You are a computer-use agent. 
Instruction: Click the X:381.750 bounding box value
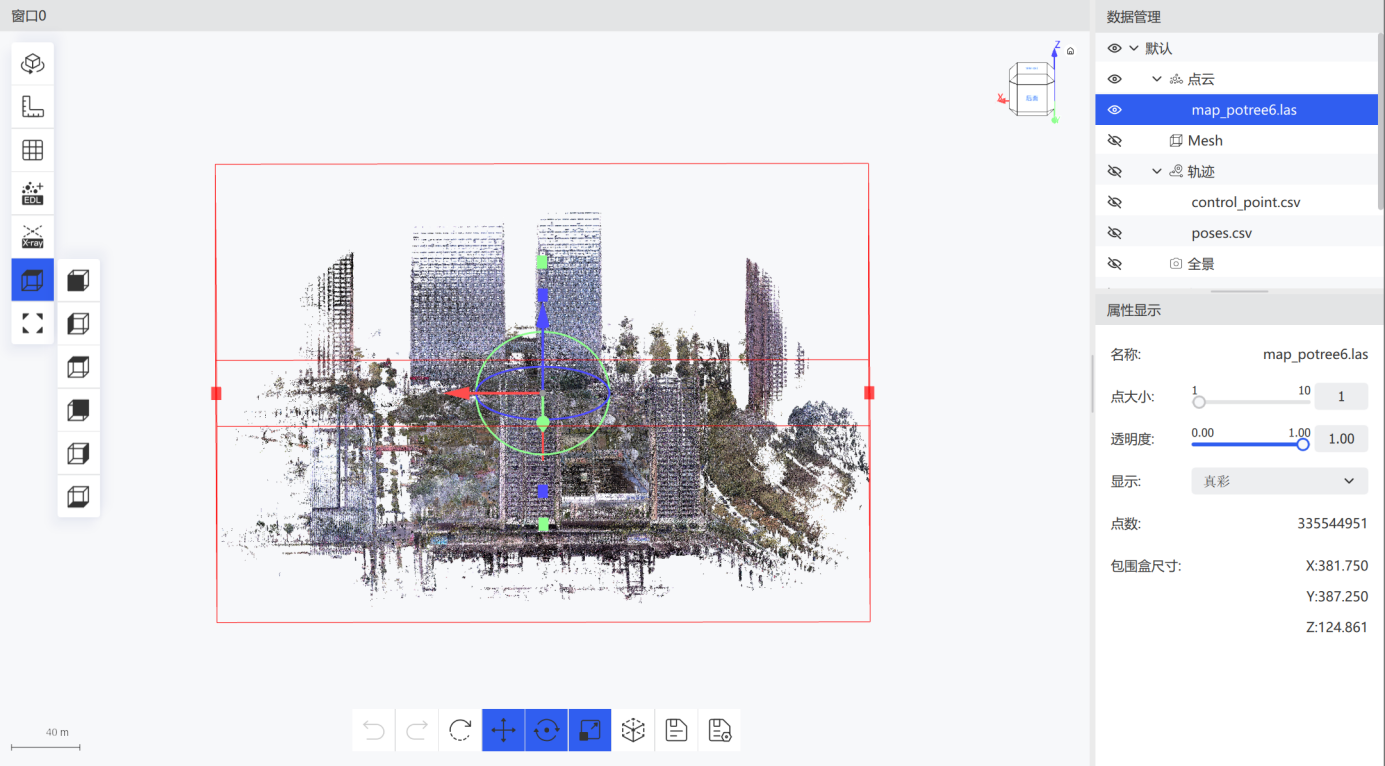click(1337, 566)
